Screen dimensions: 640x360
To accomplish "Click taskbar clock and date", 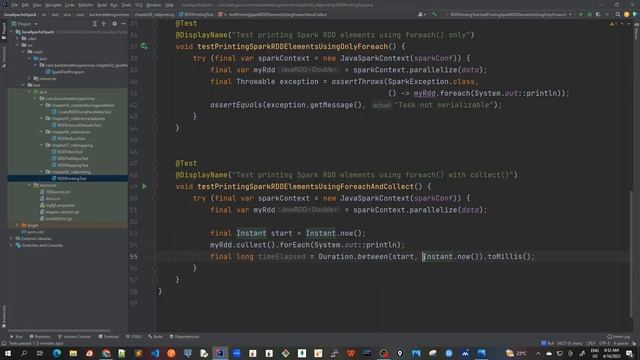I will tap(611, 353).
